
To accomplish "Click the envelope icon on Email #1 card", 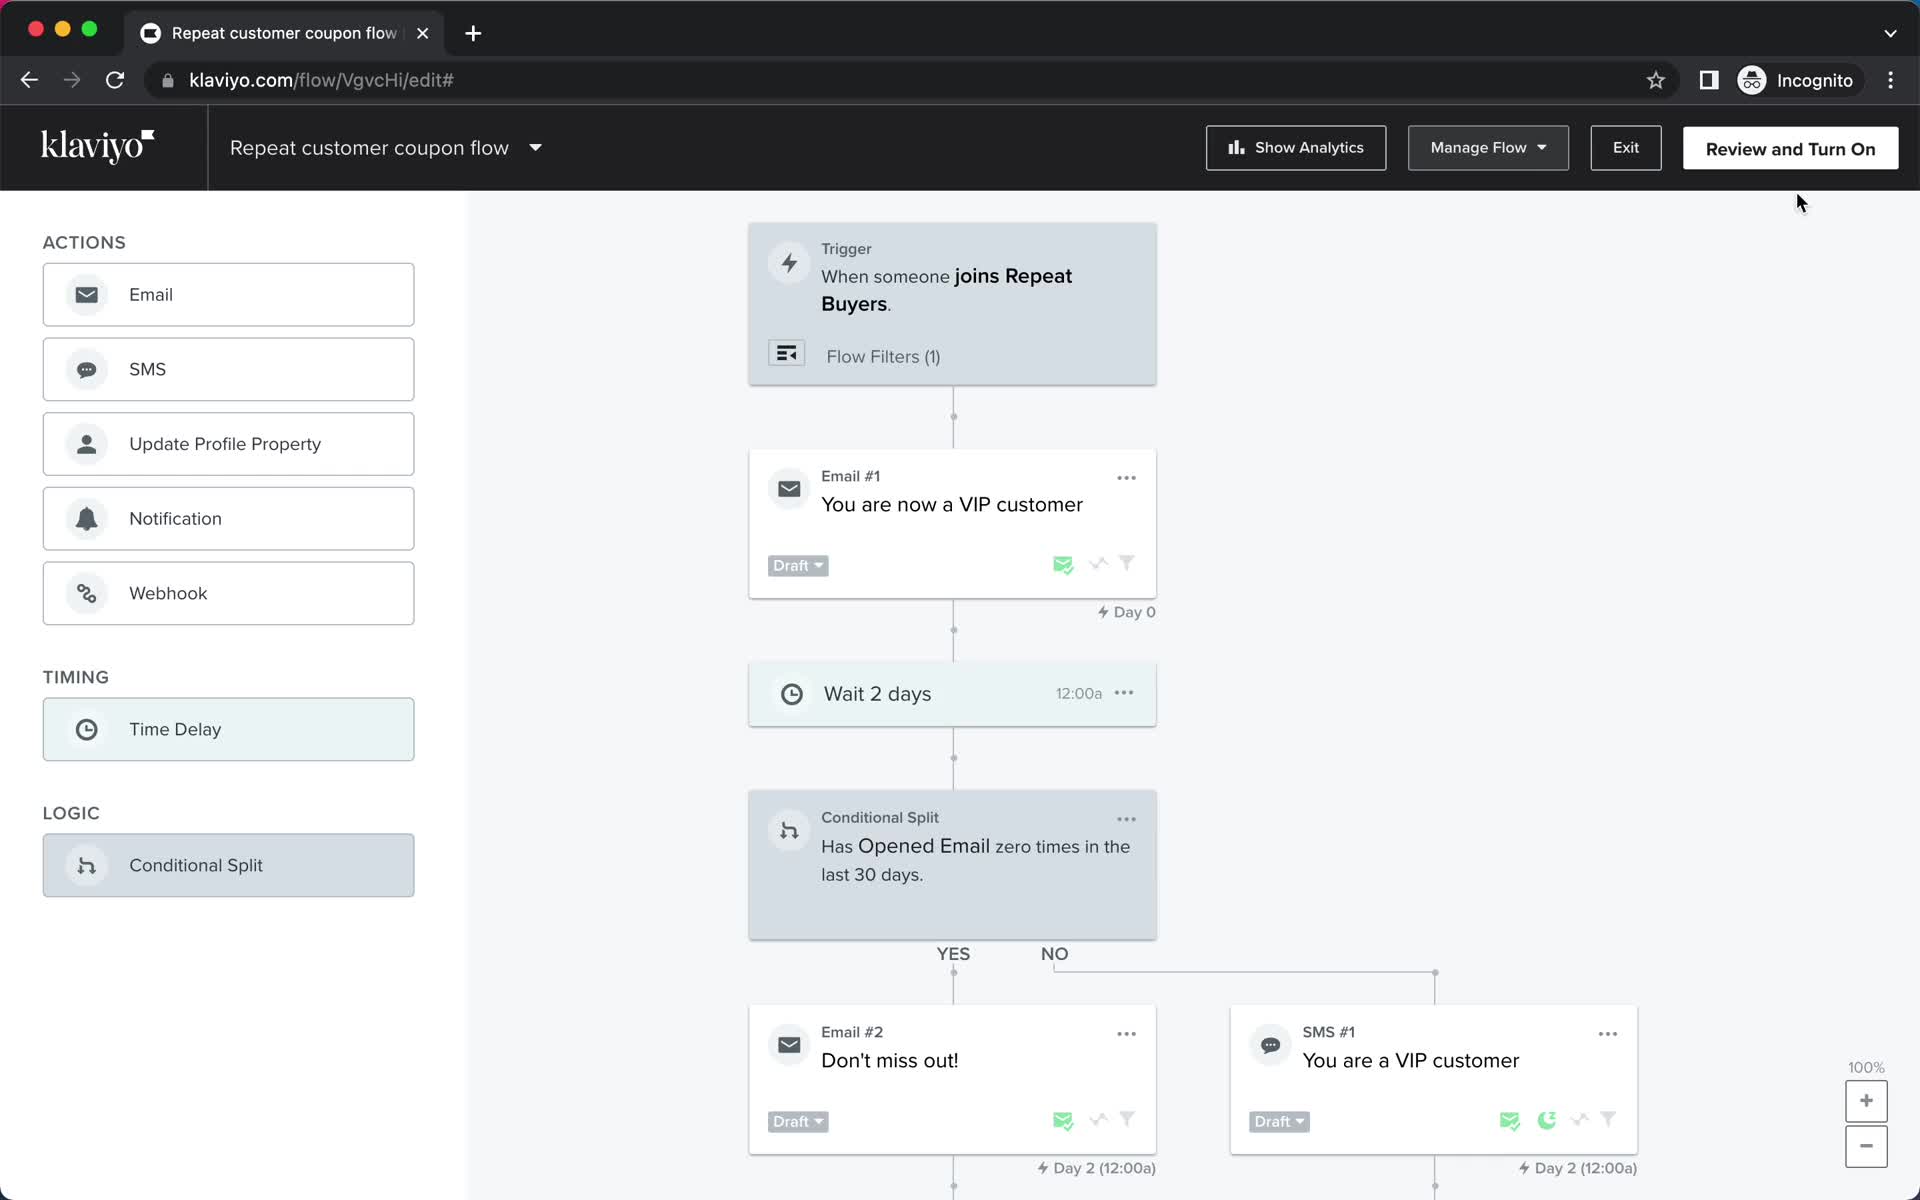I will [x=789, y=489].
